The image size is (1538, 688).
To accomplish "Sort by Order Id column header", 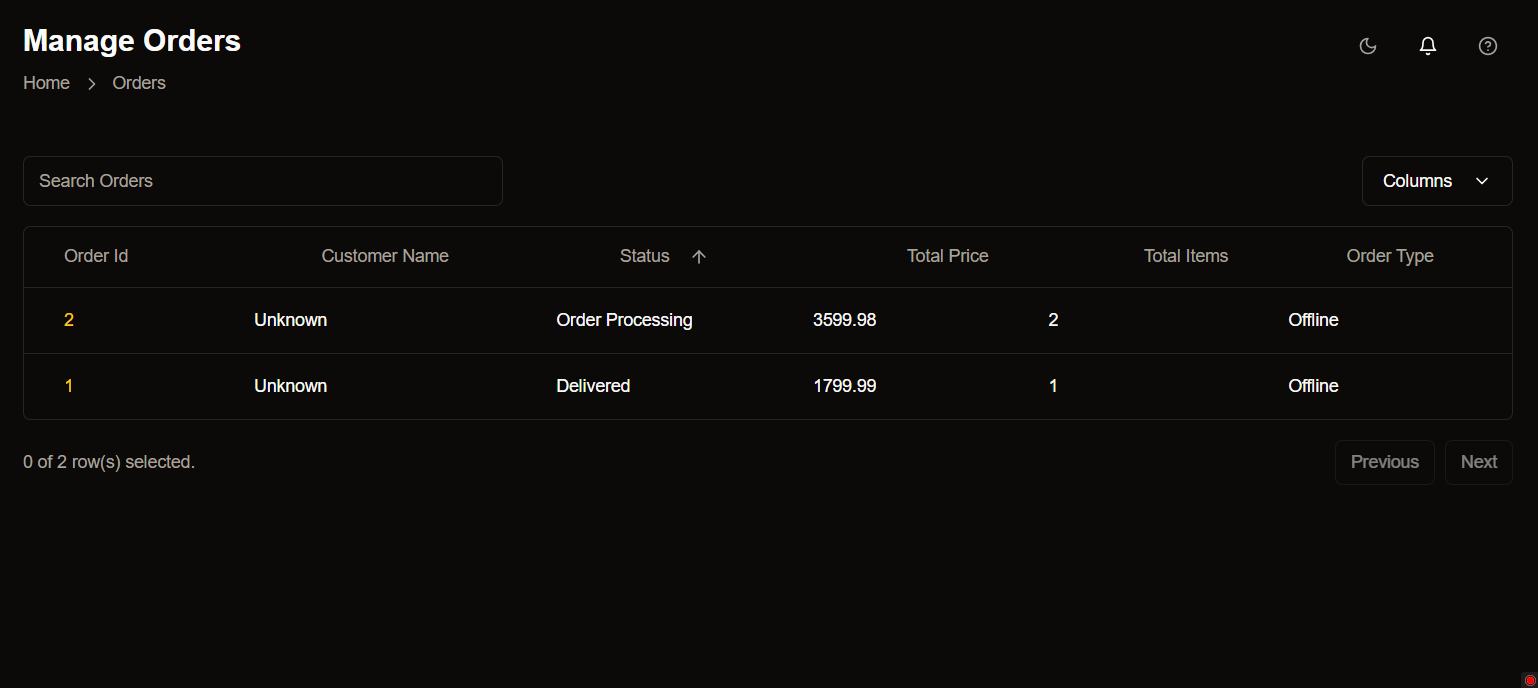I will [x=96, y=256].
